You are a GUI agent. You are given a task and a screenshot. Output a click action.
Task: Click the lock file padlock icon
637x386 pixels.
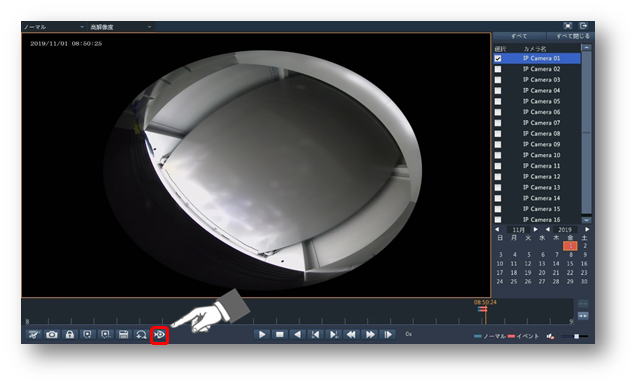[x=69, y=334]
